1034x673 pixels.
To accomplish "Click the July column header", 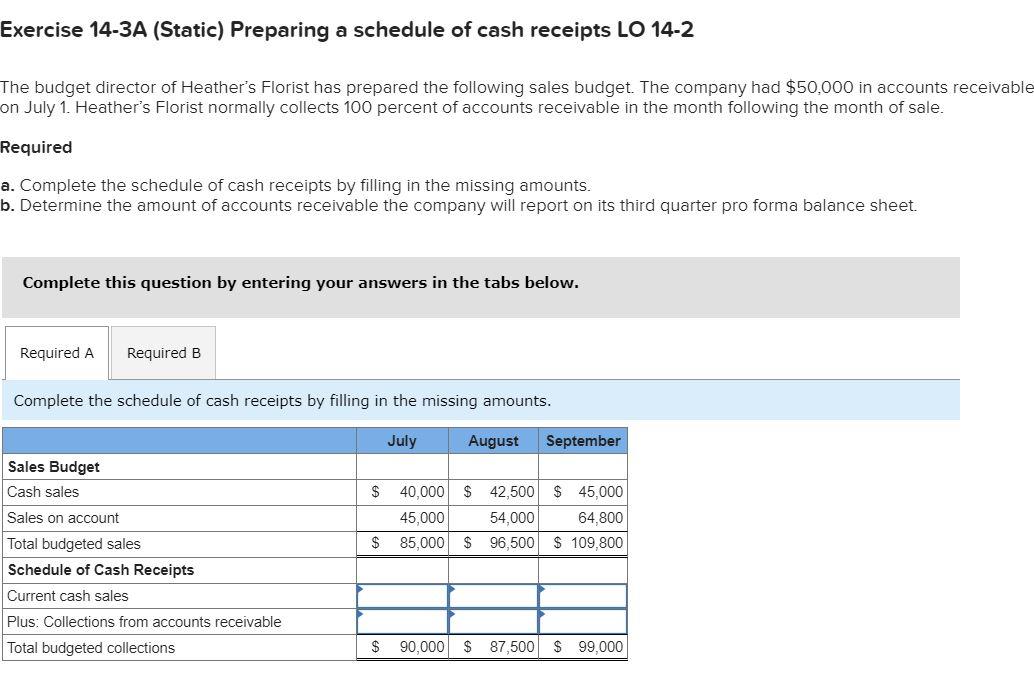I will [402, 440].
